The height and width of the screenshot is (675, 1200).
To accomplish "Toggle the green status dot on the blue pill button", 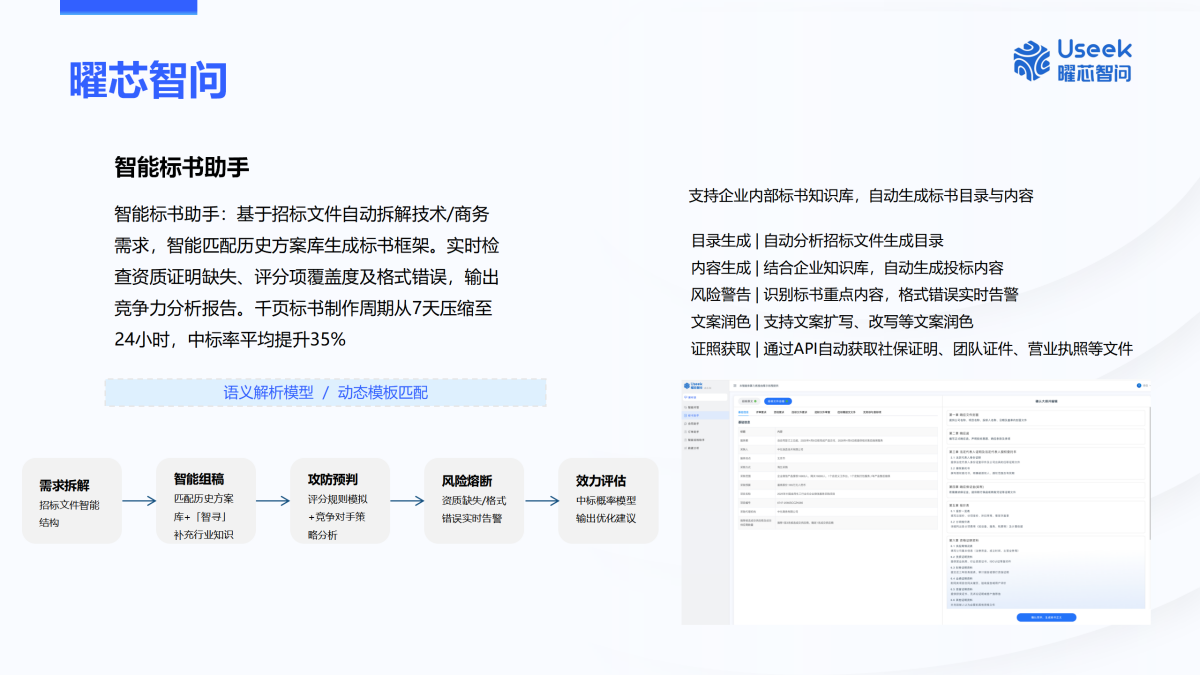I will (x=787, y=401).
